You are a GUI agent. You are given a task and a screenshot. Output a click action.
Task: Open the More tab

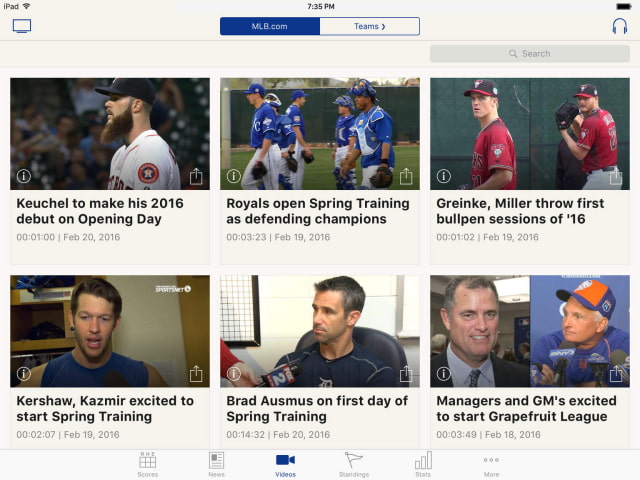[x=491, y=465]
